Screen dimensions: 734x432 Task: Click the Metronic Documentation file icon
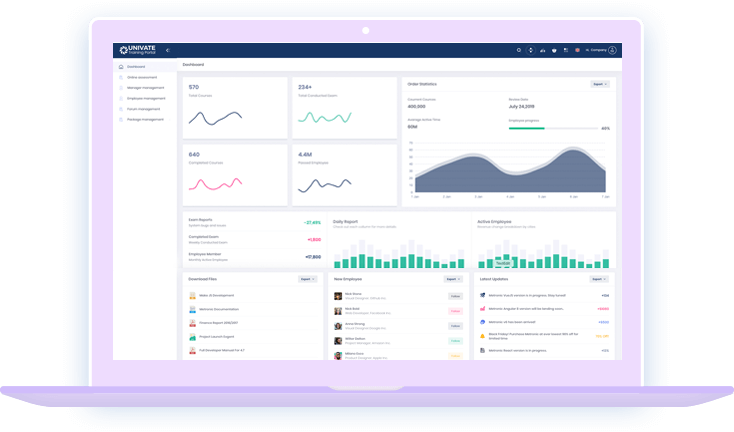point(191,310)
